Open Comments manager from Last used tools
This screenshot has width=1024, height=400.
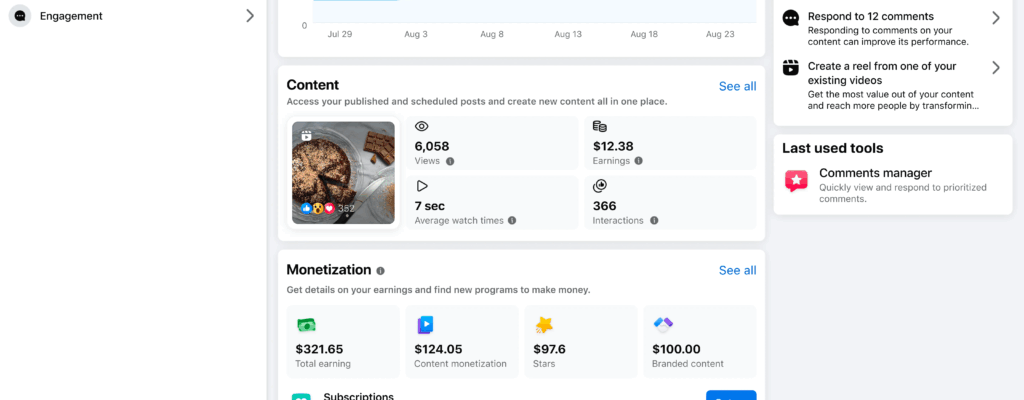(875, 173)
